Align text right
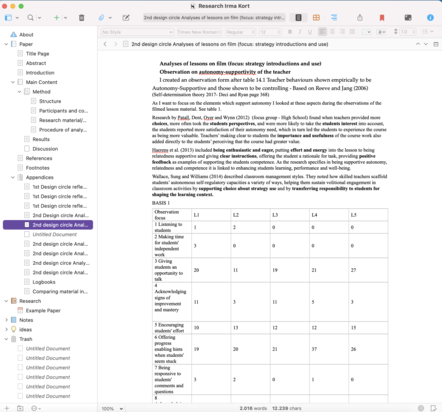The width and height of the screenshot is (442, 412). [342, 32]
